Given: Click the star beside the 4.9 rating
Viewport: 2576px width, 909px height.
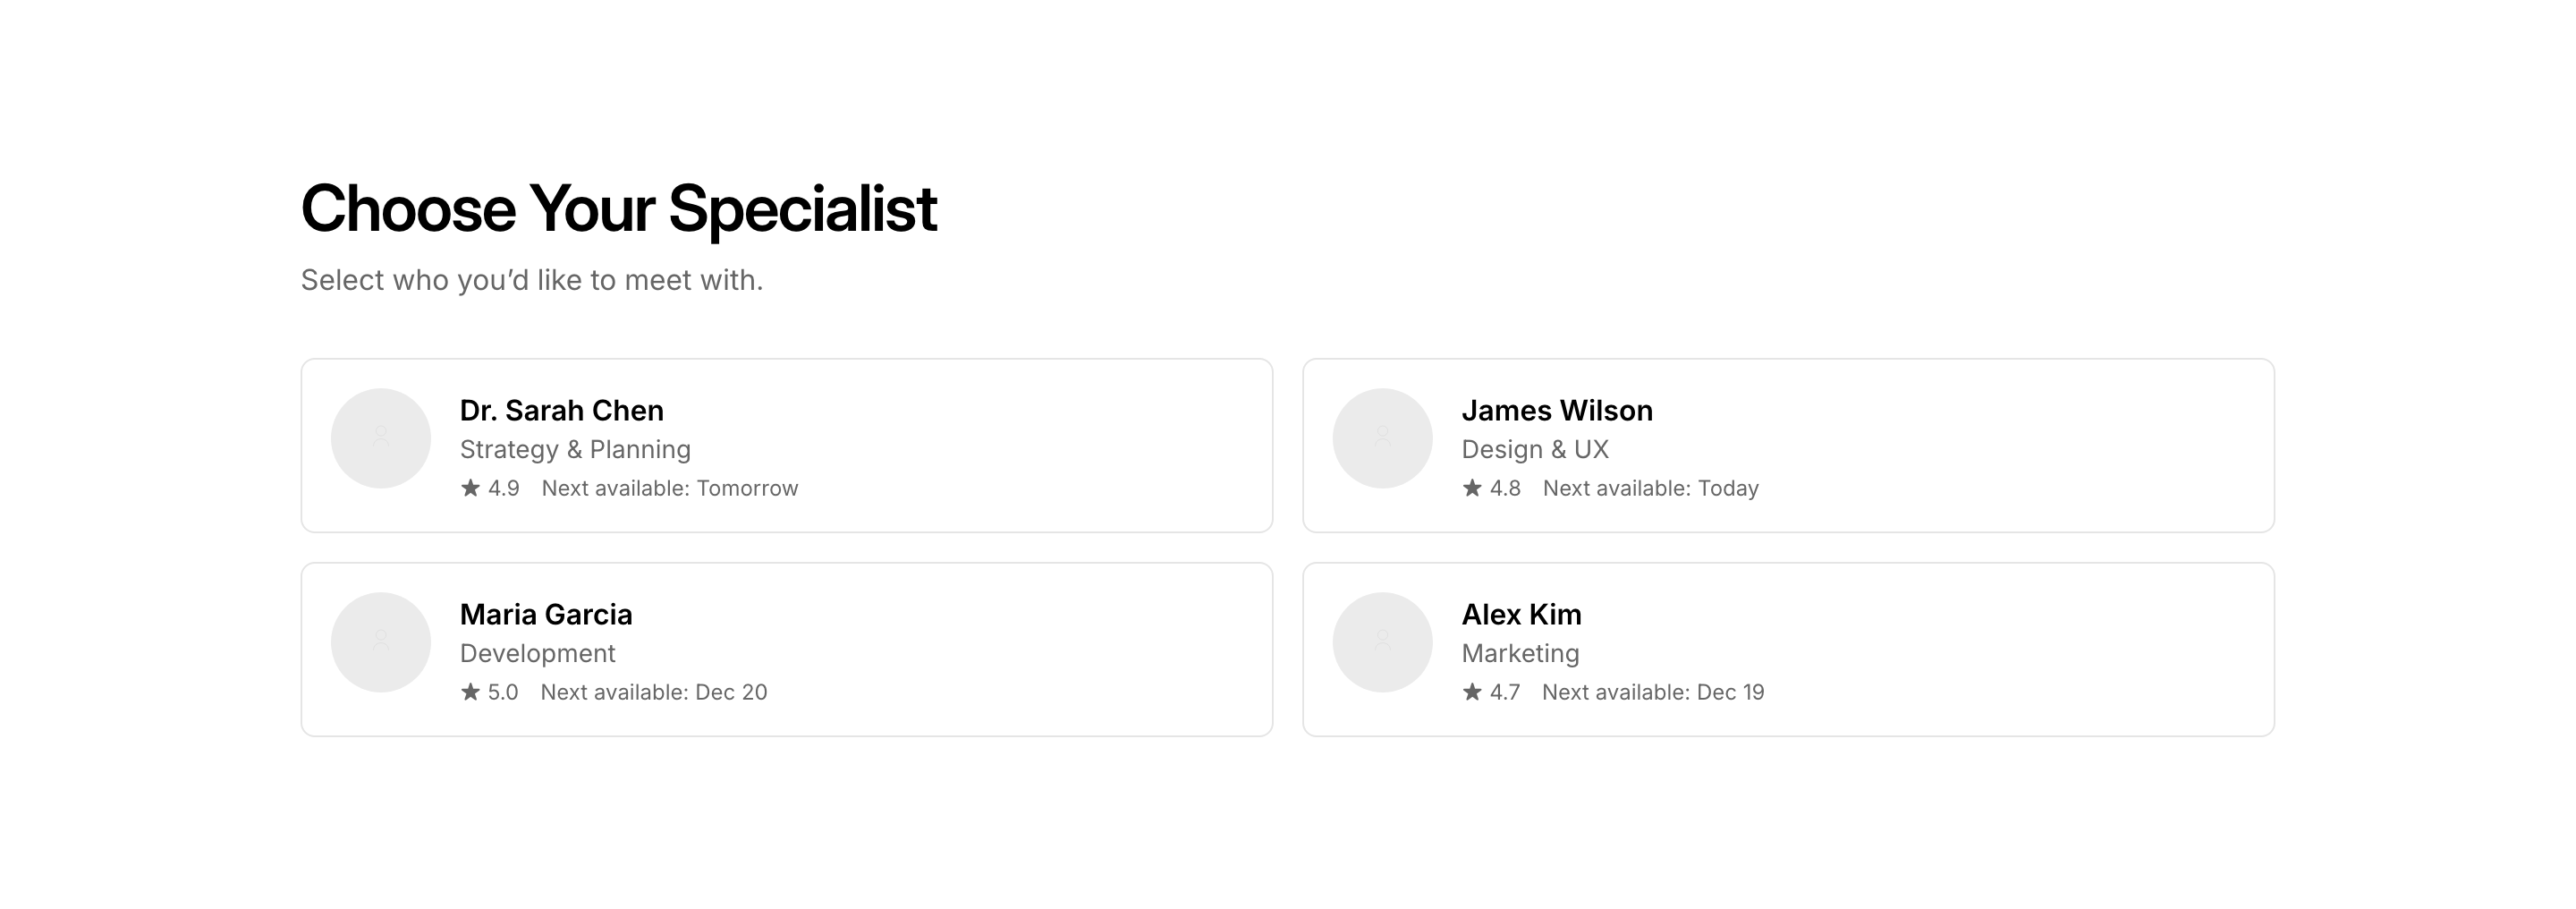Looking at the screenshot, I should click(x=470, y=488).
